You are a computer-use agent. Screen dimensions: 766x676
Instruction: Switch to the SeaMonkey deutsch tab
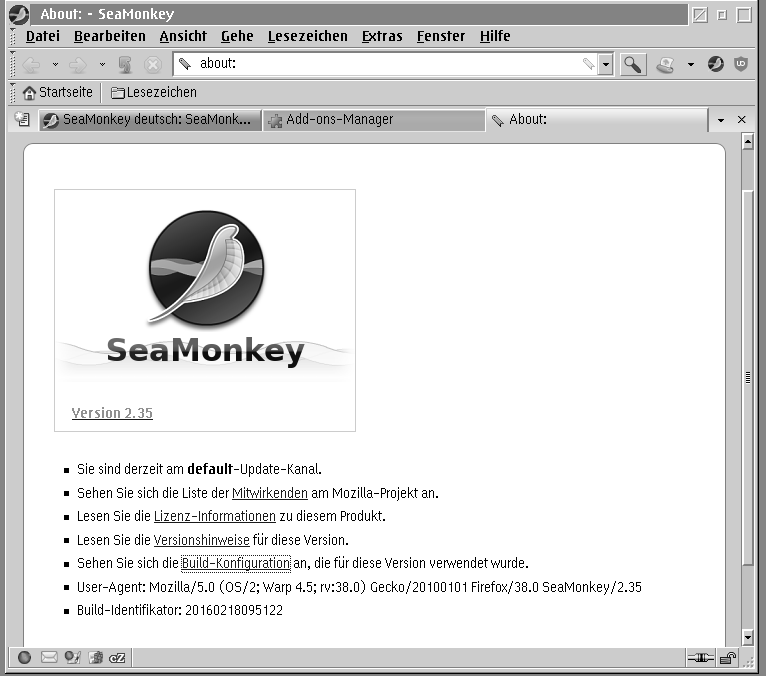pos(149,120)
